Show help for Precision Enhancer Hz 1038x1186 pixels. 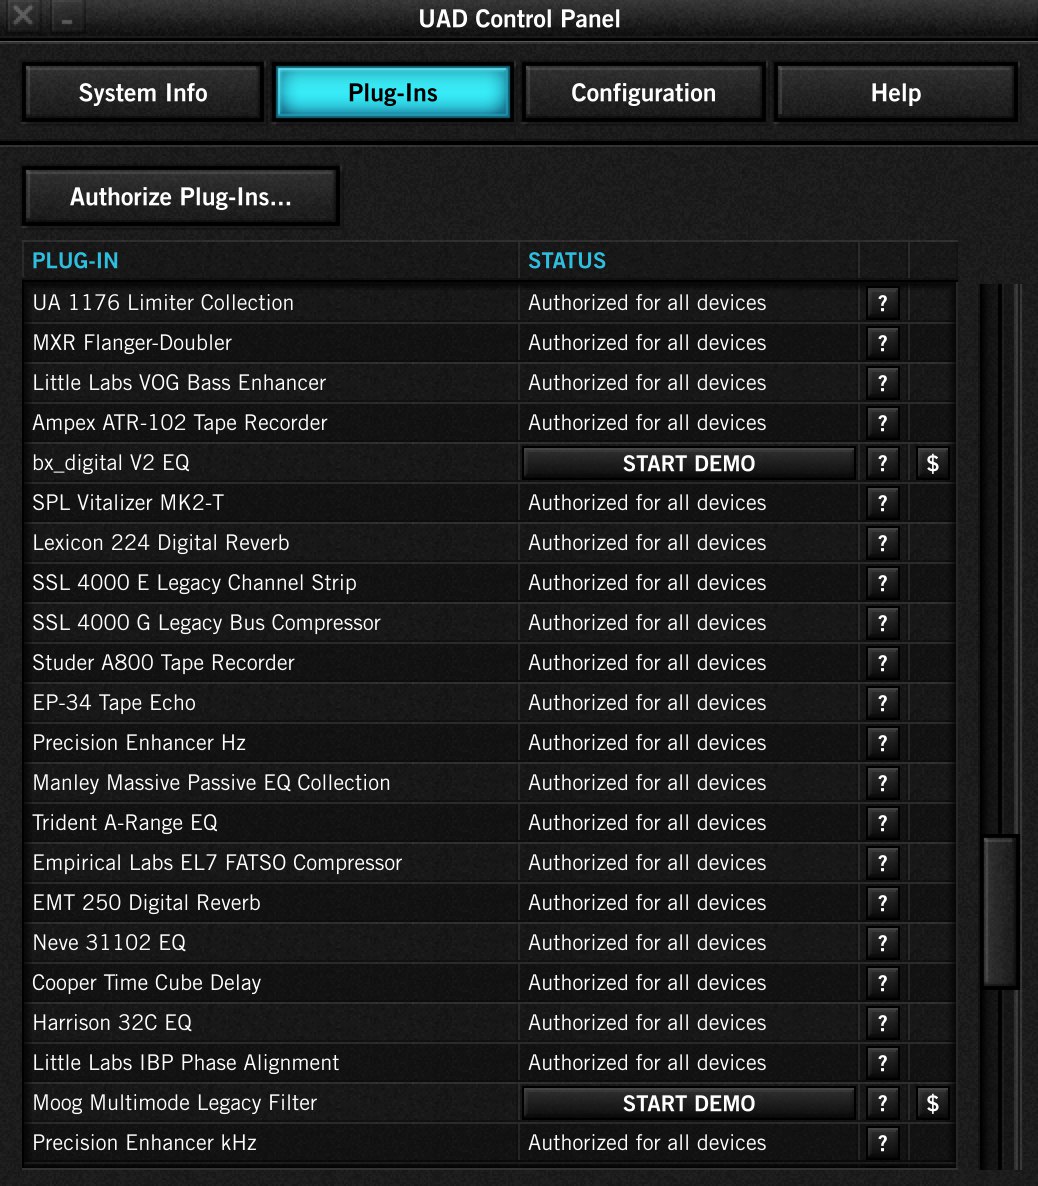point(882,744)
